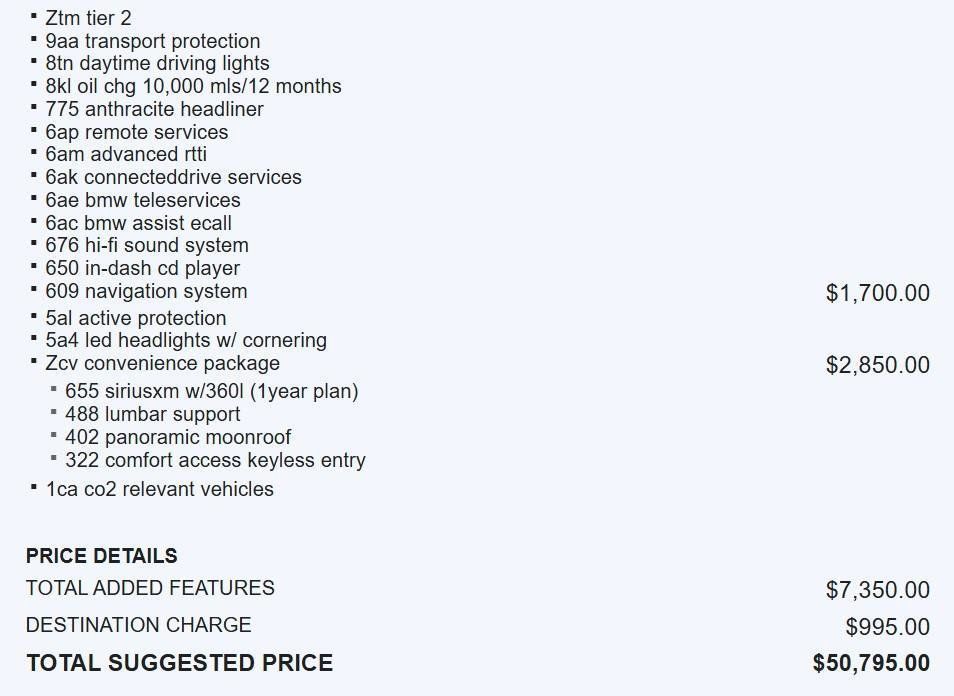Select the DESTINATION CHARGE label
This screenshot has width=954, height=696.
(138, 625)
